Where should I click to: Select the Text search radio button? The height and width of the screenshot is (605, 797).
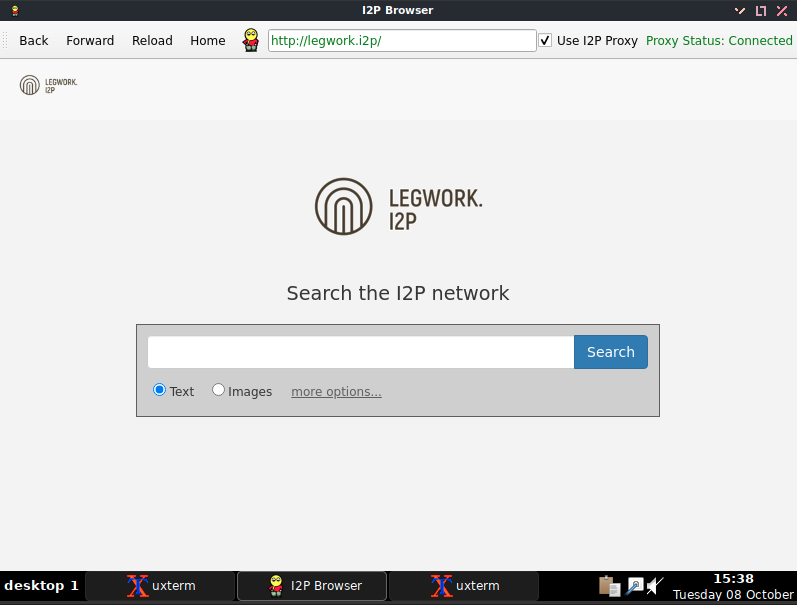coord(159,390)
